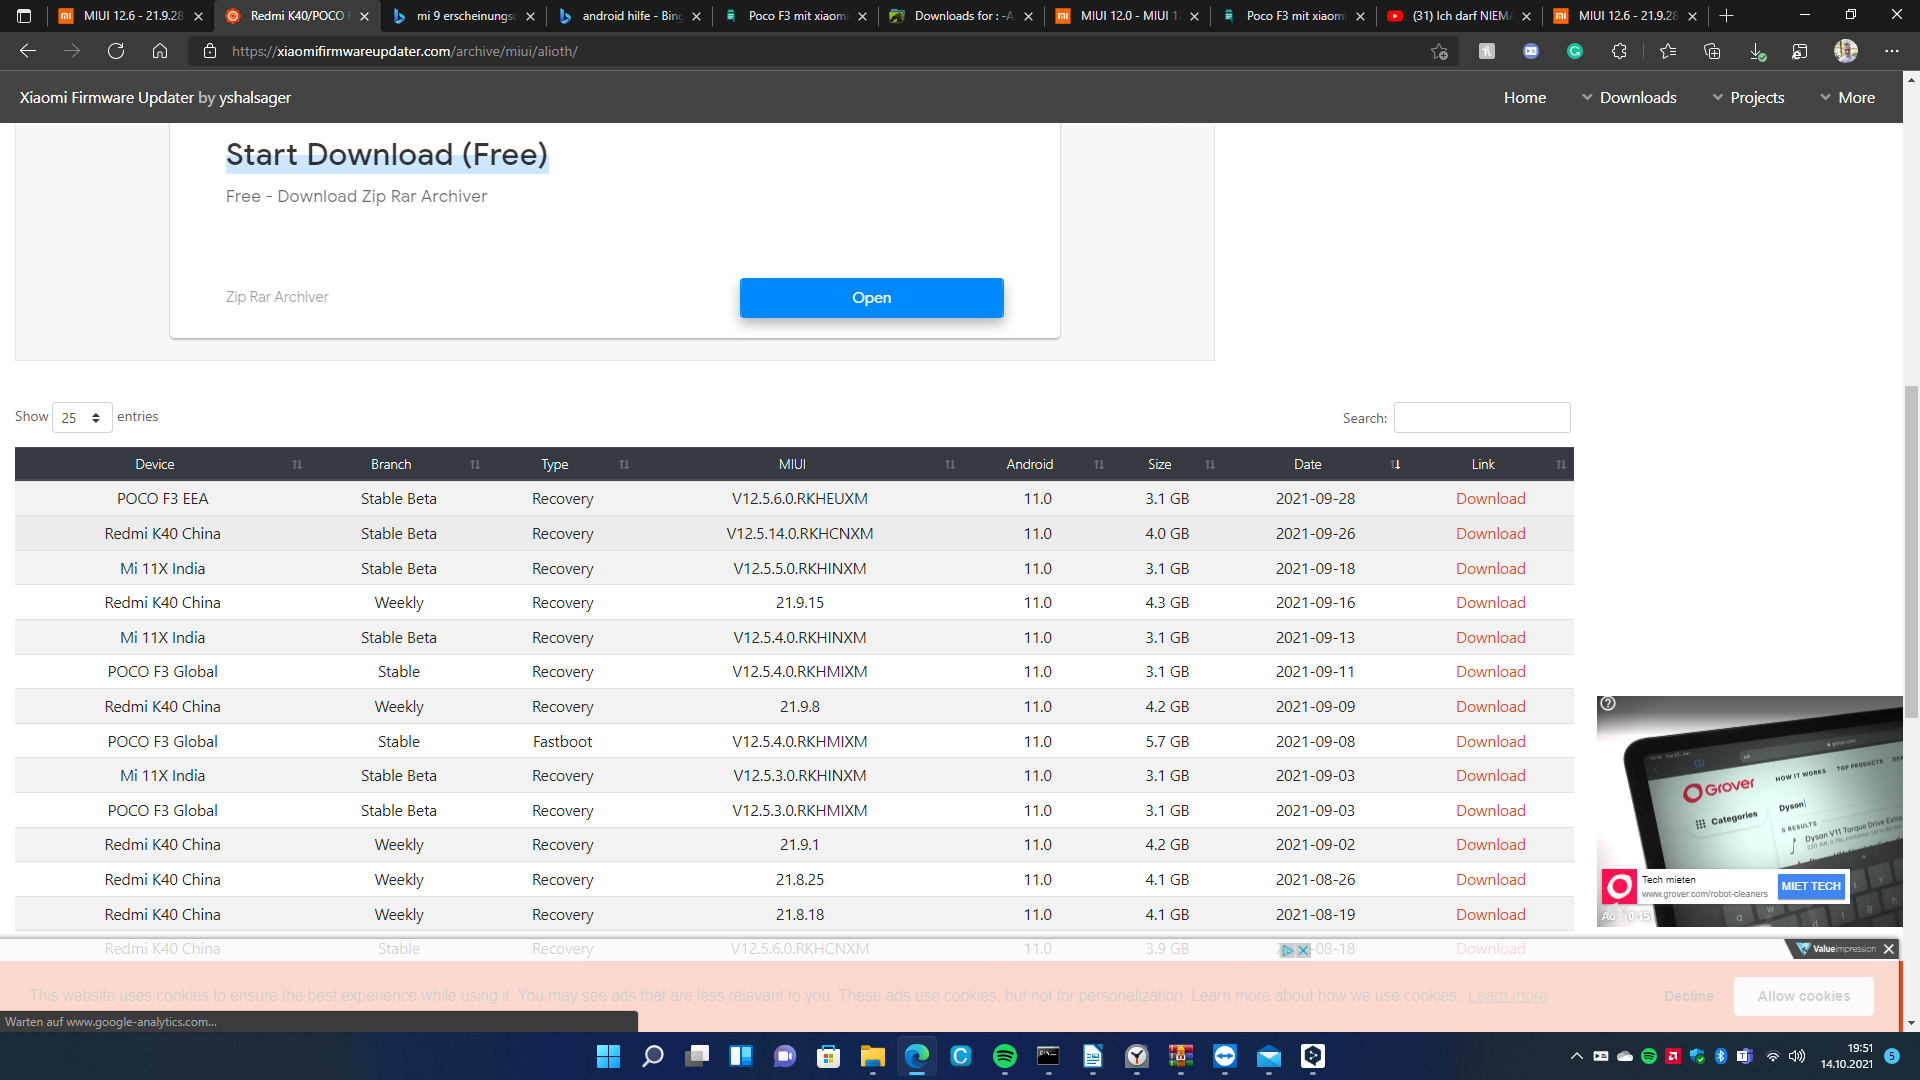This screenshot has height=1080, width=1920.
Task: Open the Grammarly extension icon
Action: click(1575, 51)
